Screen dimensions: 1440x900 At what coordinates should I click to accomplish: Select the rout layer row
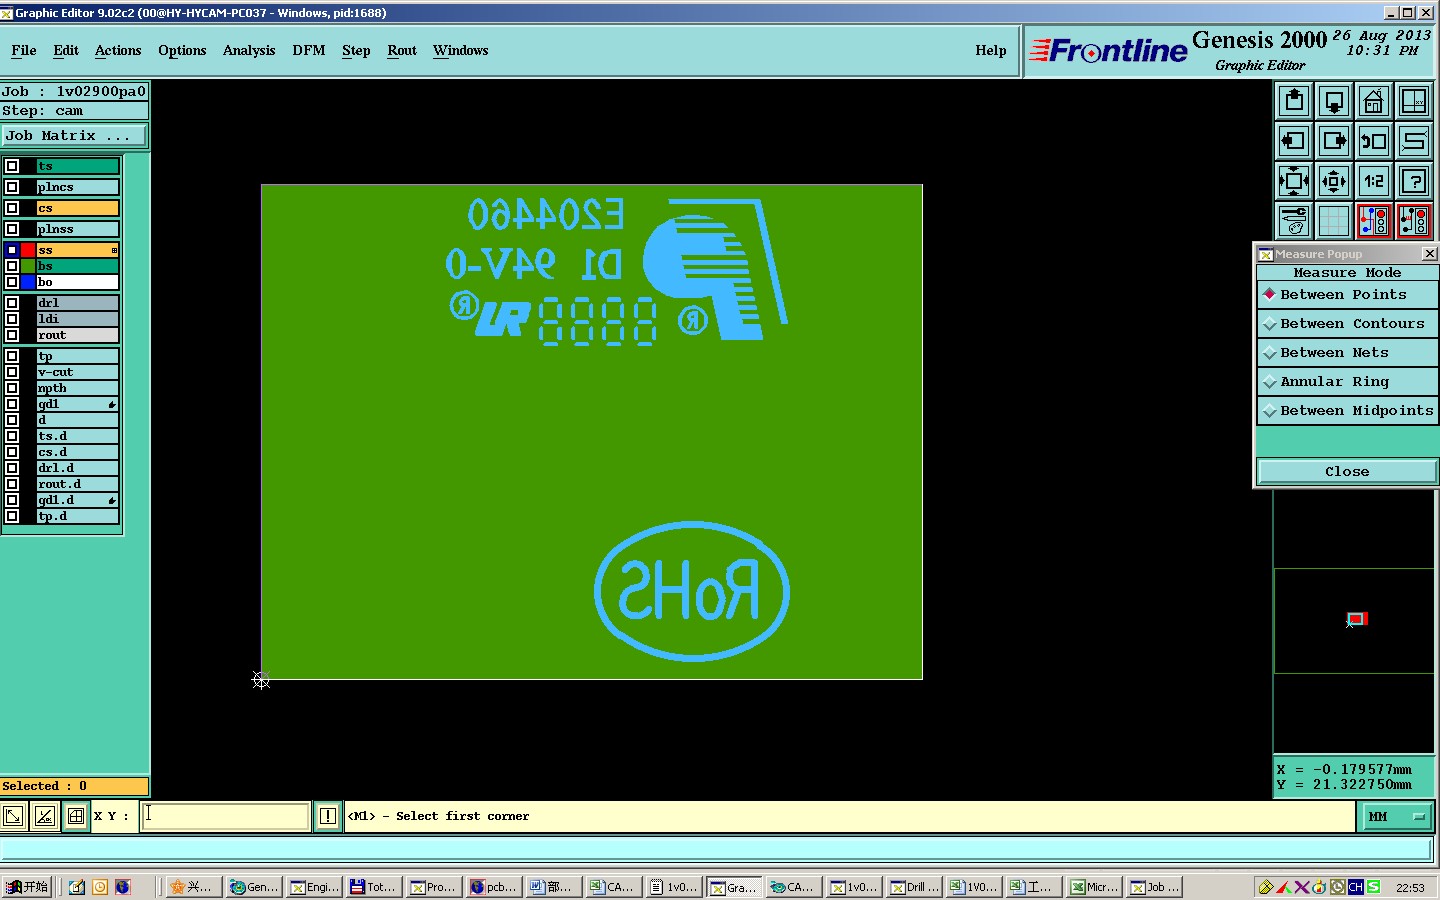tap(78, 335)
